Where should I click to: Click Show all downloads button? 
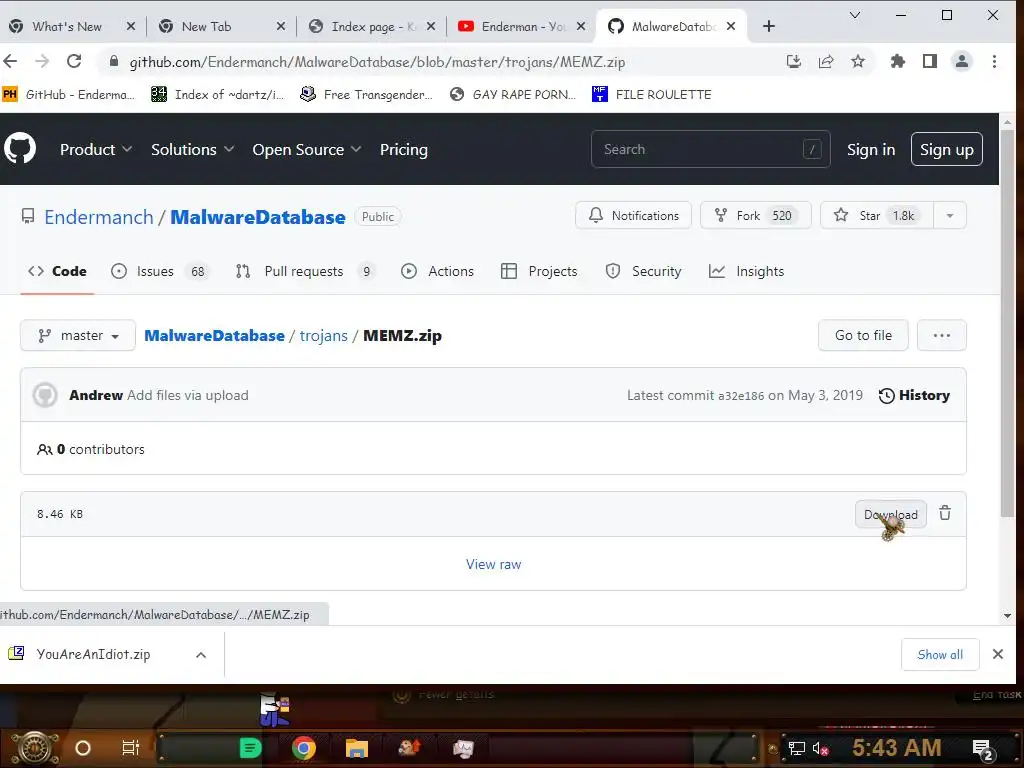[x=940, y=654]
